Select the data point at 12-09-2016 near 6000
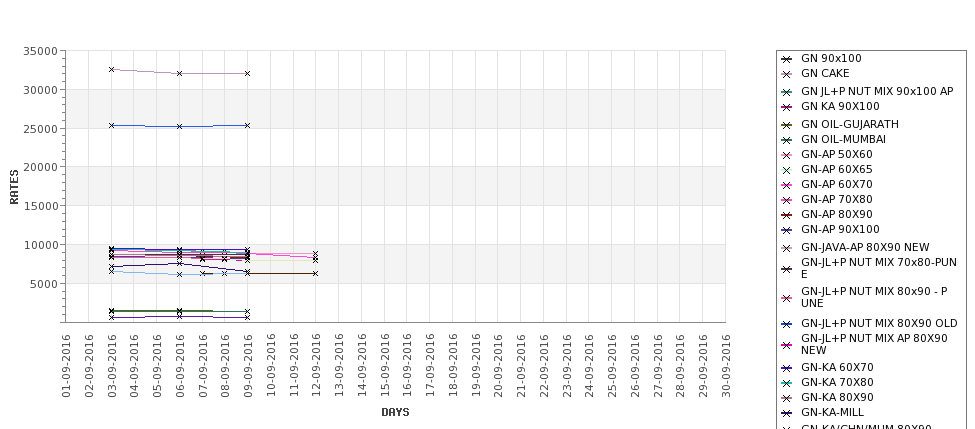This screenshot has width=975, height=429. tap(315, 274)
